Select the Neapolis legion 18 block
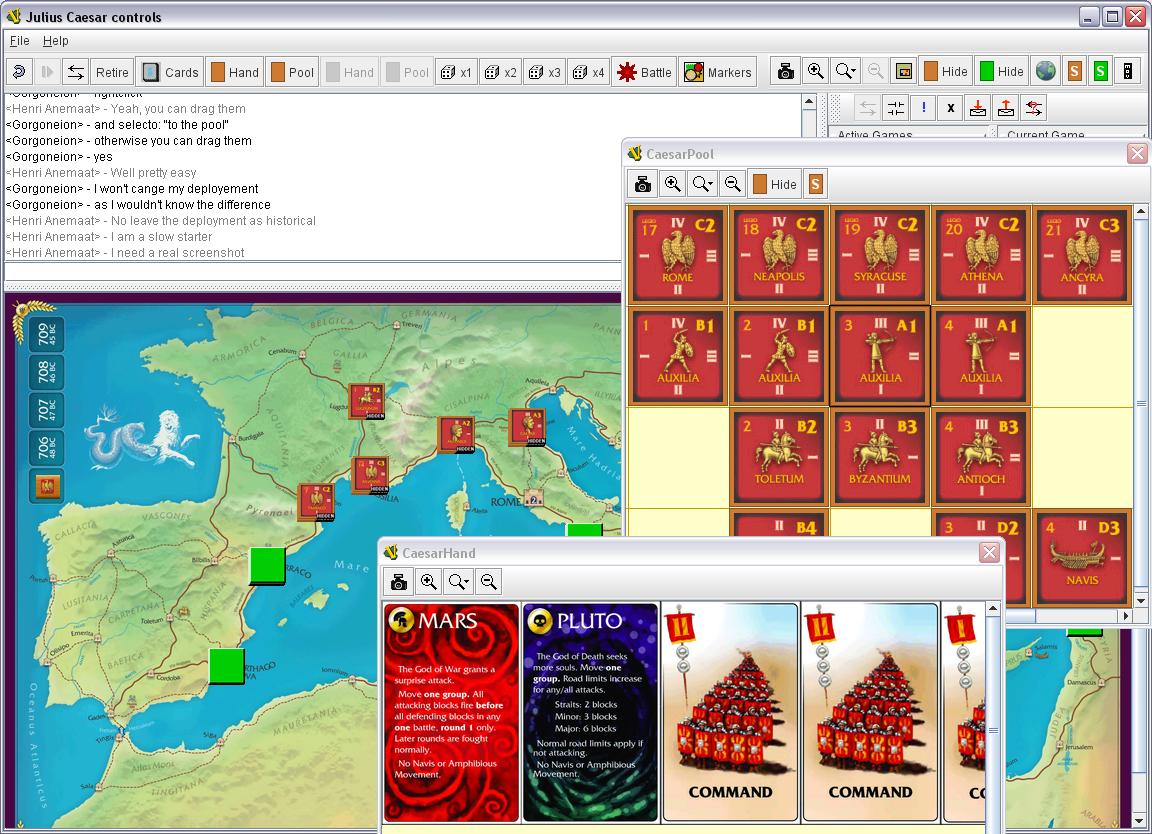1152x834 pixels. (779, 254)
